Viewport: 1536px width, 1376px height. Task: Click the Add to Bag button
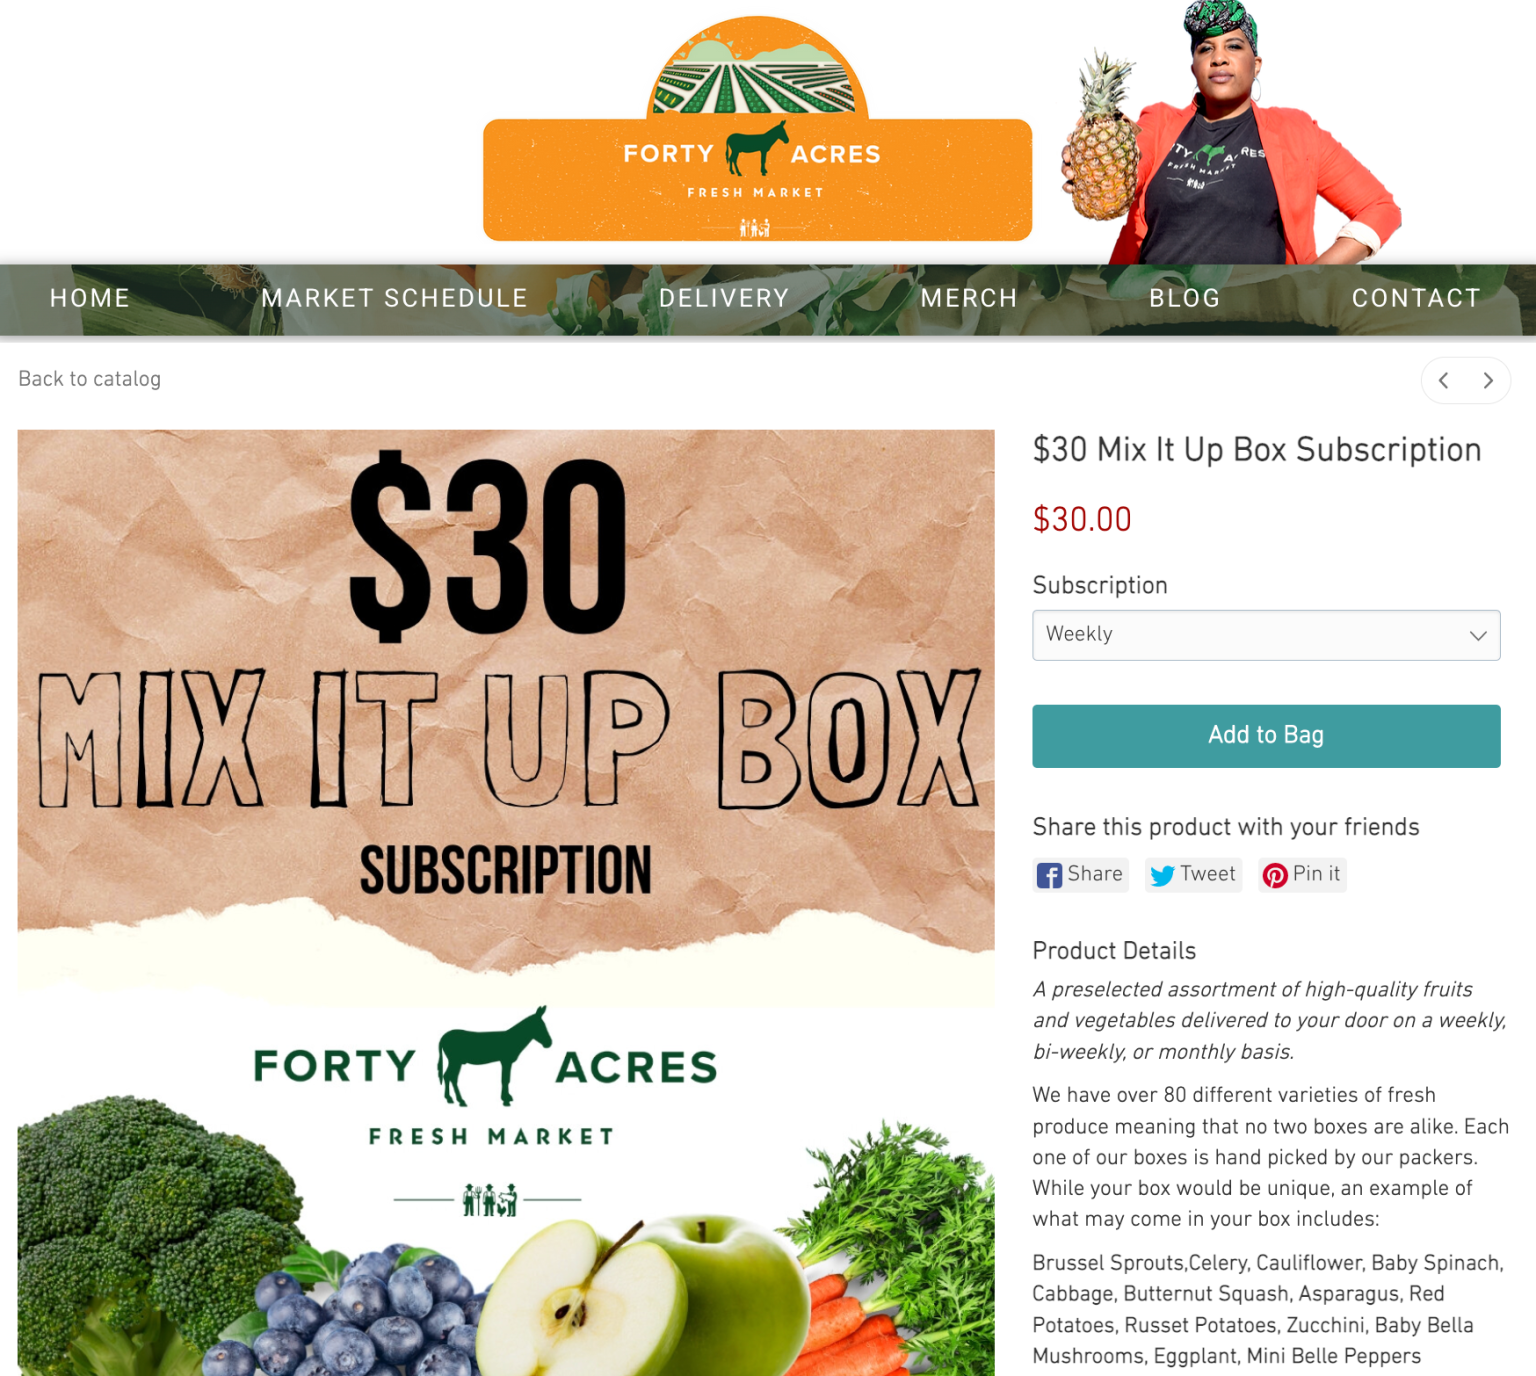pos(1266,736)
